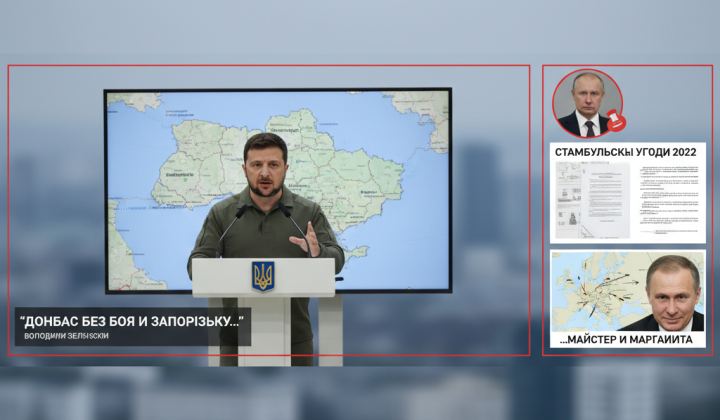Click the red gavel badge on the circular portrait
This screenshot has height=420, width=720.
point(616,121)
